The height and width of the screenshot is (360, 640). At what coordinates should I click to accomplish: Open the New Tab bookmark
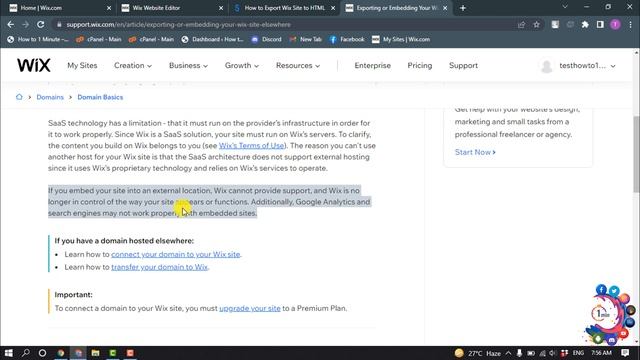point(306,39)
